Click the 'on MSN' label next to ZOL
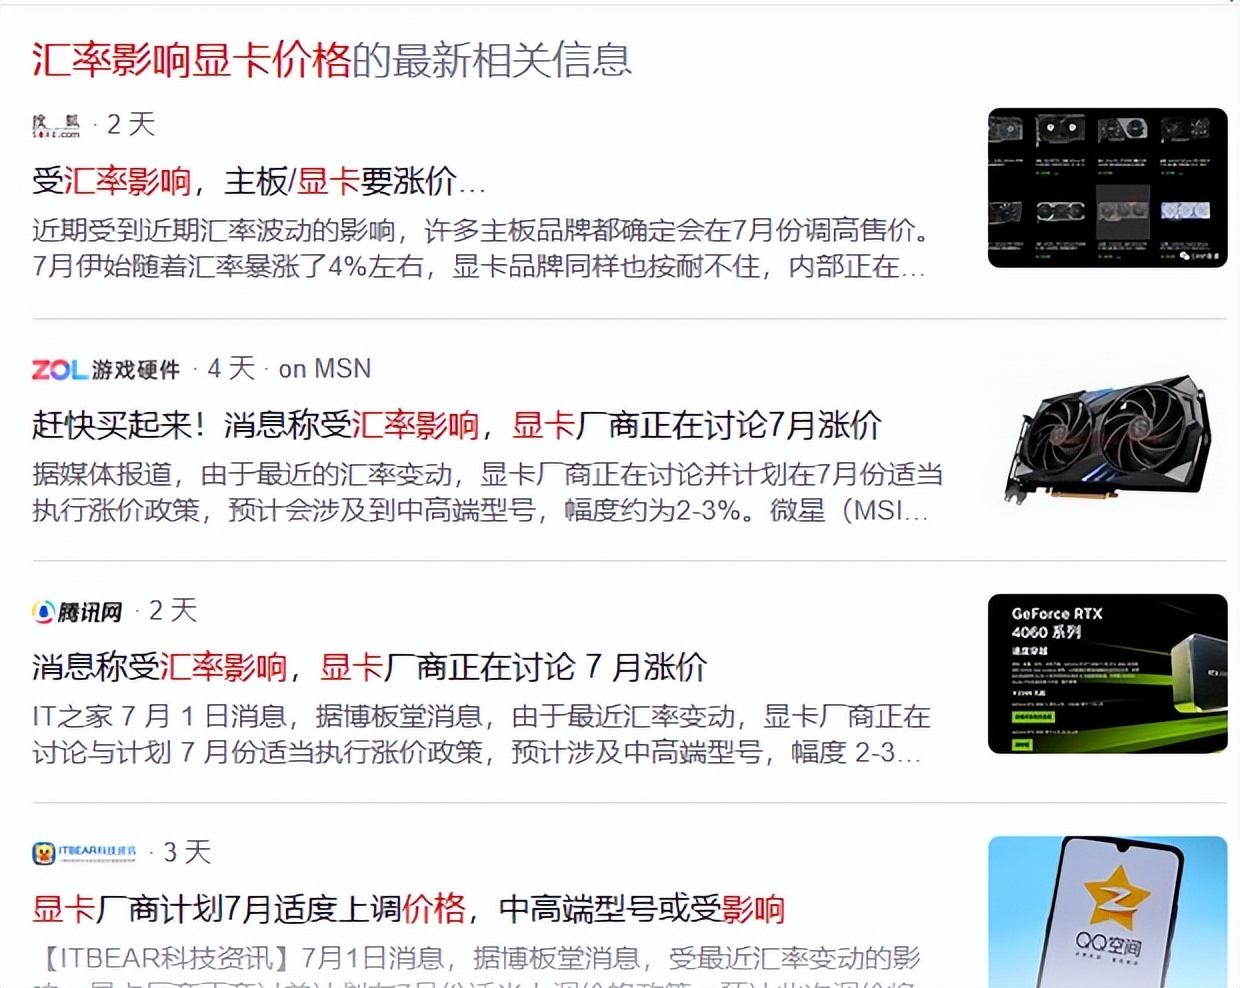1240x988 pixels. (x=325, y=369)
